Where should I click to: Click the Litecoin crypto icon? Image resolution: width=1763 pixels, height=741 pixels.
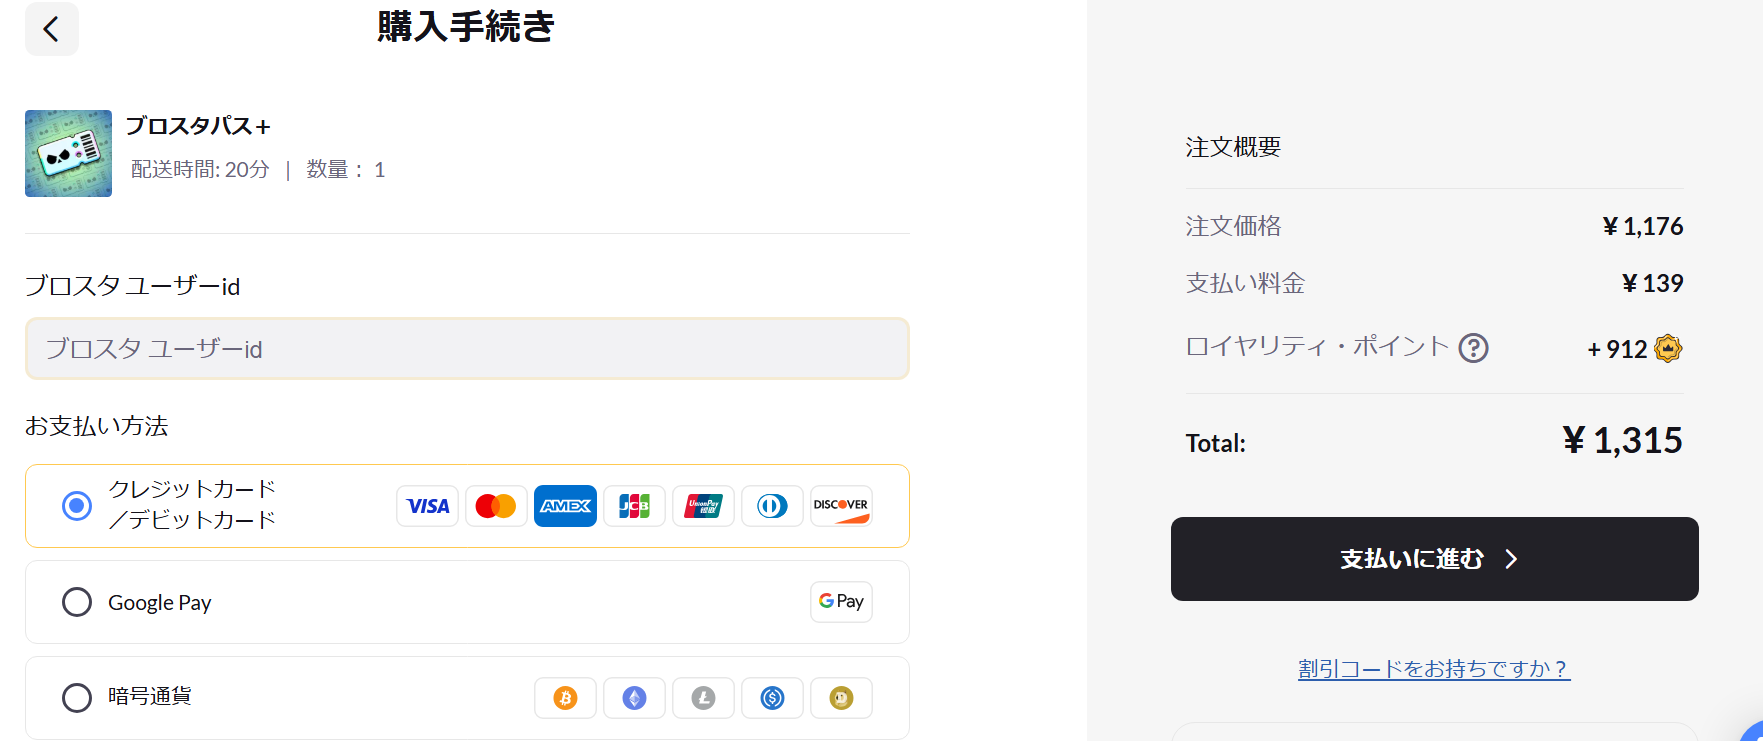pyautogui.click(x=703, y=698)
